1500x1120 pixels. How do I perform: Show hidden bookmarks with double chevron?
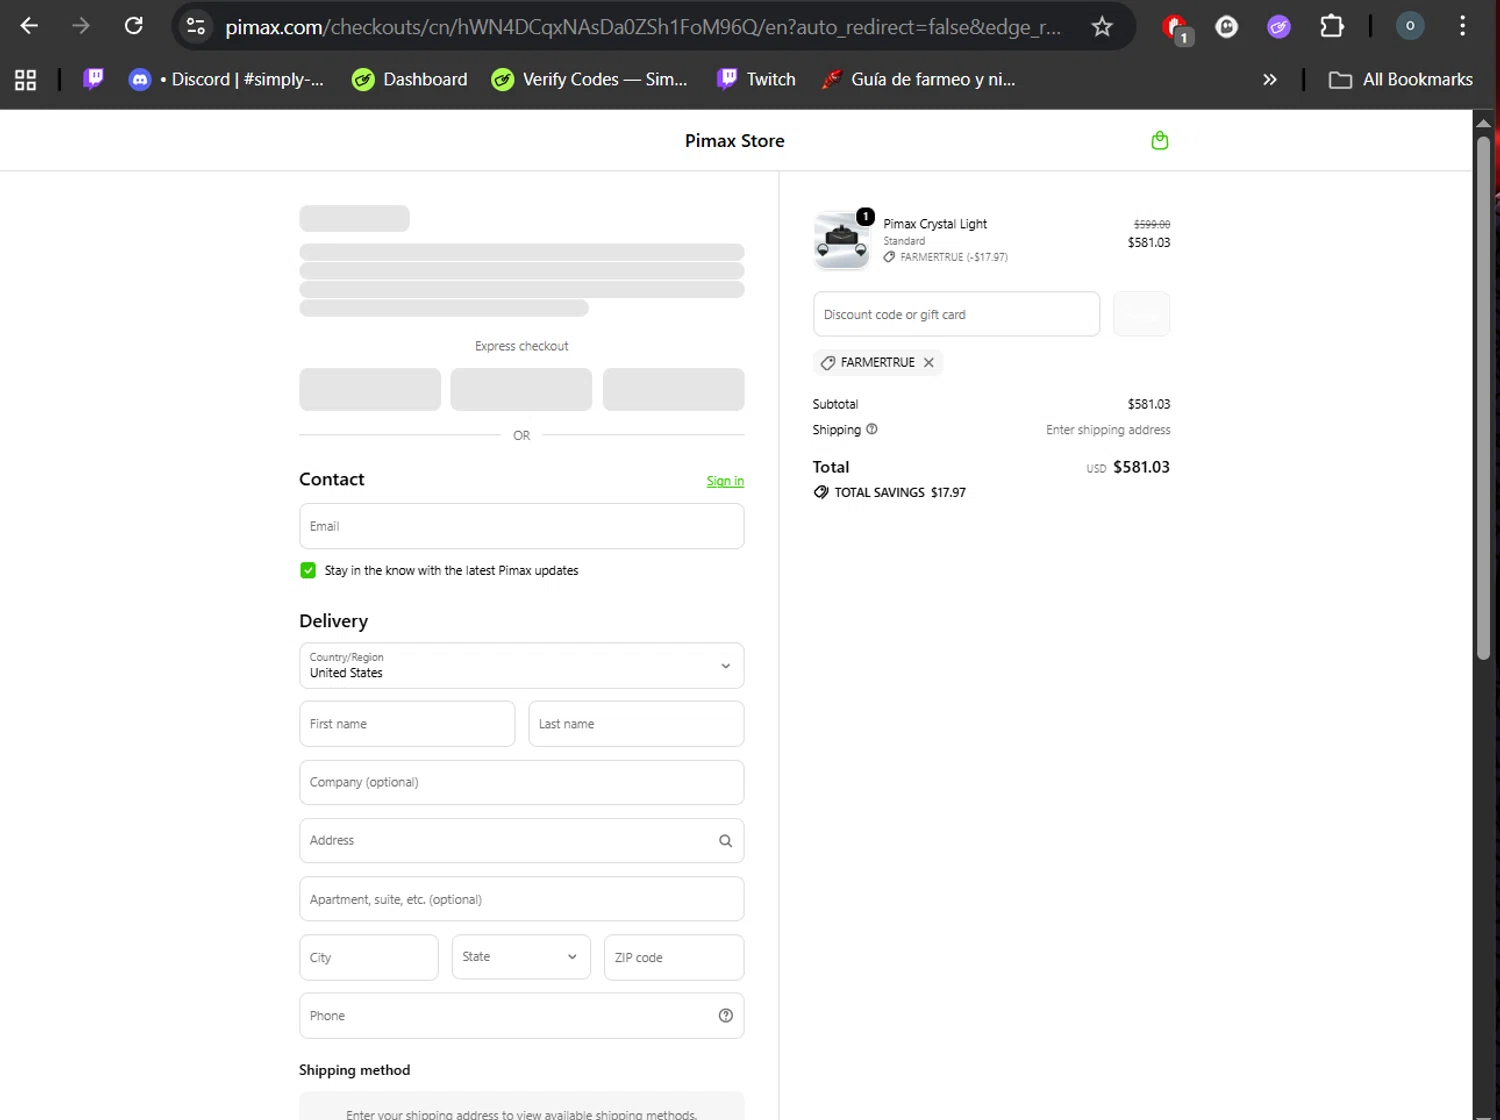click(1270, 80)
